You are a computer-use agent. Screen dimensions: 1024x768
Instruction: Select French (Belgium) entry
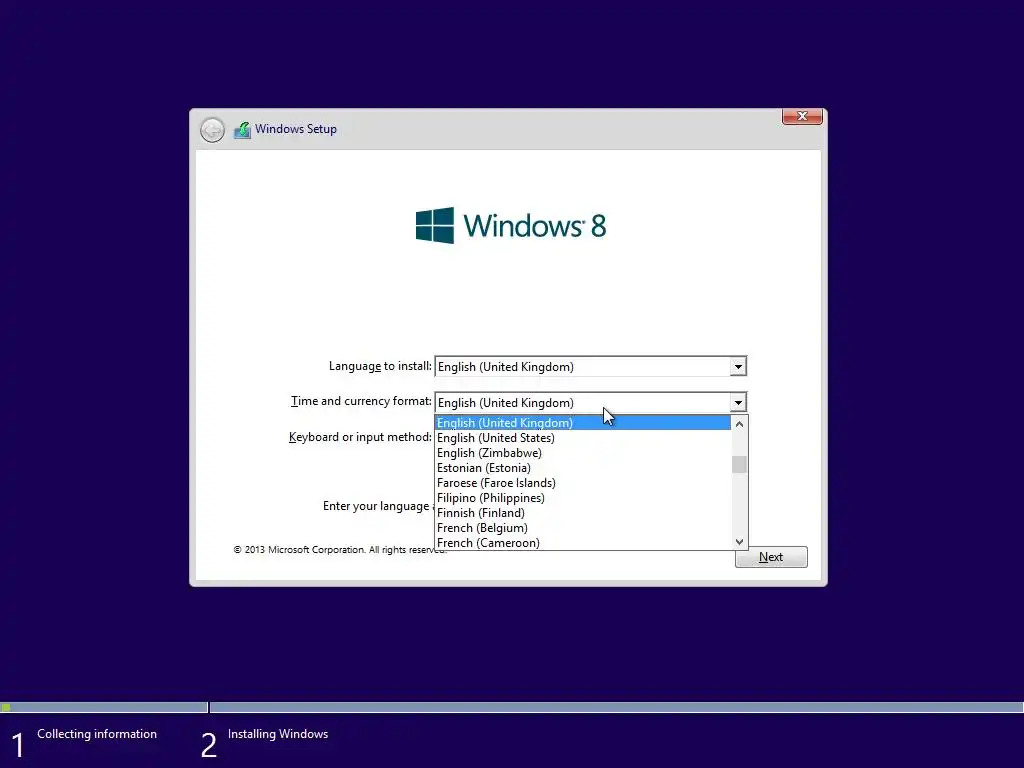583,528
